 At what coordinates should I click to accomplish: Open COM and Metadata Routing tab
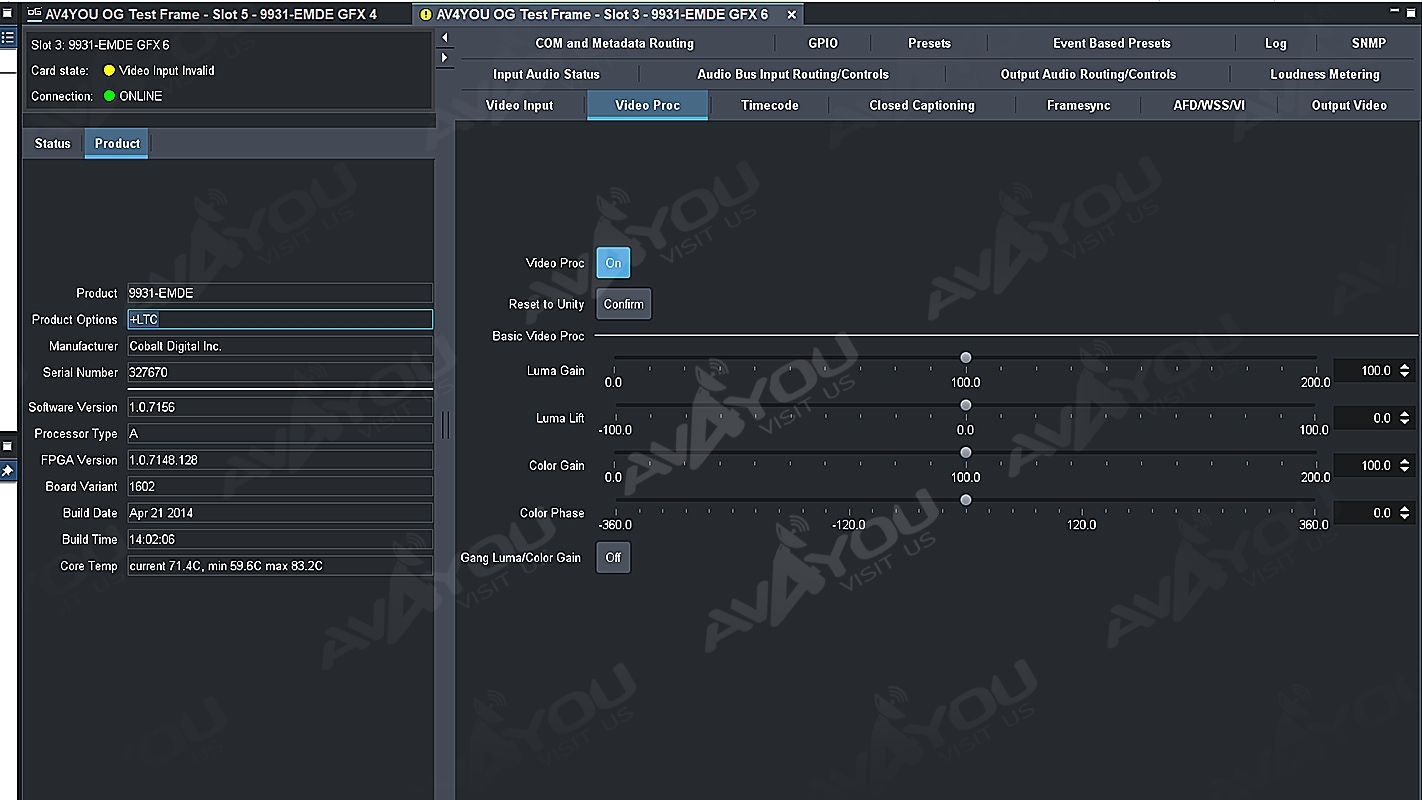click(614, 43)
